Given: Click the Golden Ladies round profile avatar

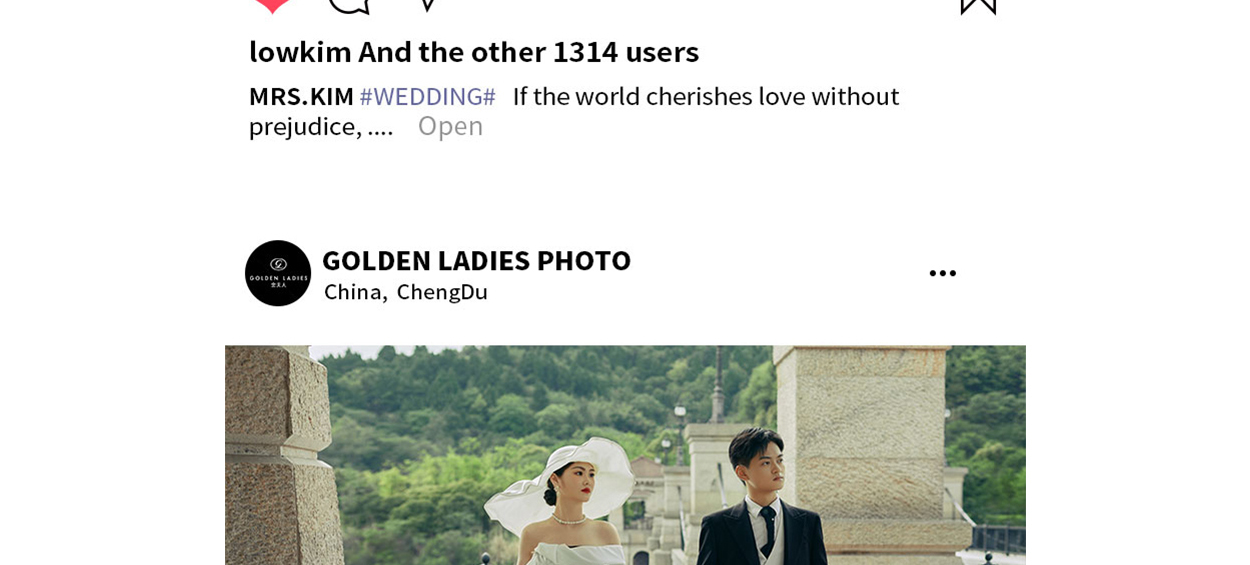Looking at the screenshot, I should (278, 273).
